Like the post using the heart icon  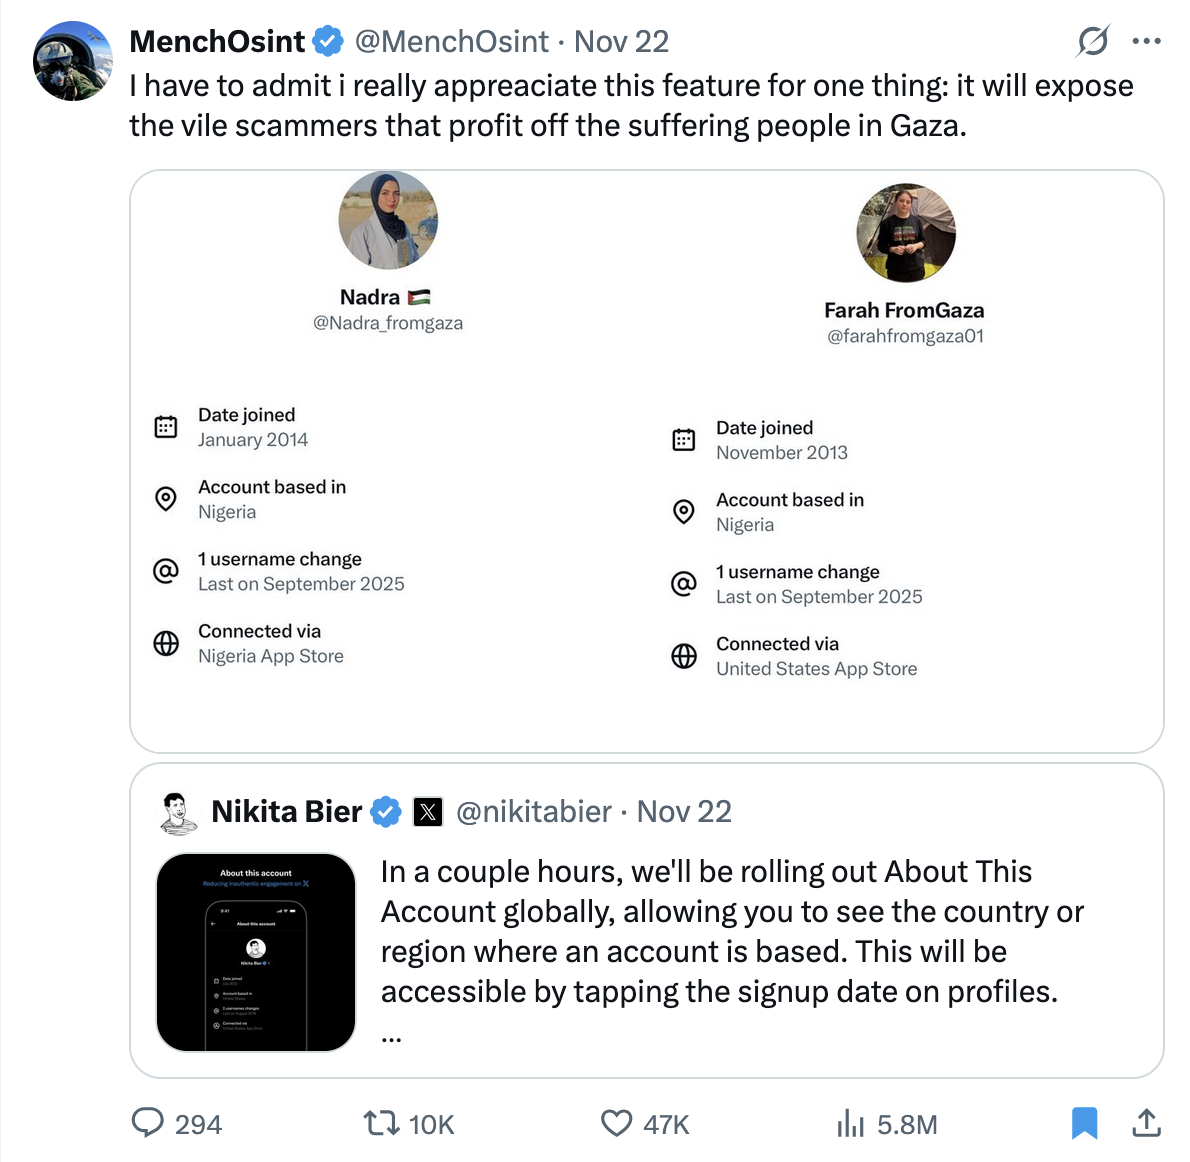tap(617, 1124)
